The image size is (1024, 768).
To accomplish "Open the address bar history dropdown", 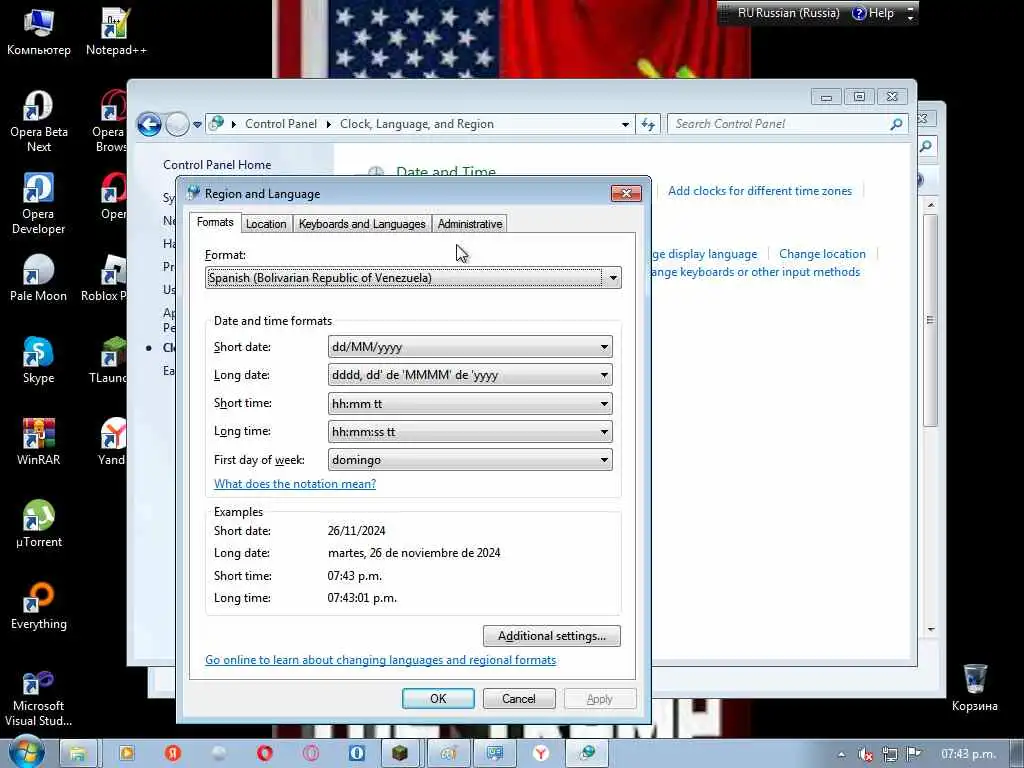I will [625, 124].
